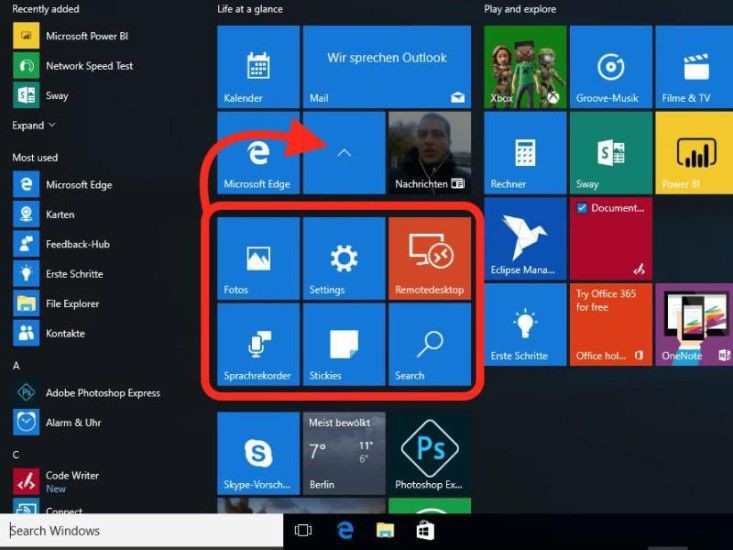This screenshot has width=733, height=550.
Task: Open Task View on the taskbar
Action: (x=303, y=530)
